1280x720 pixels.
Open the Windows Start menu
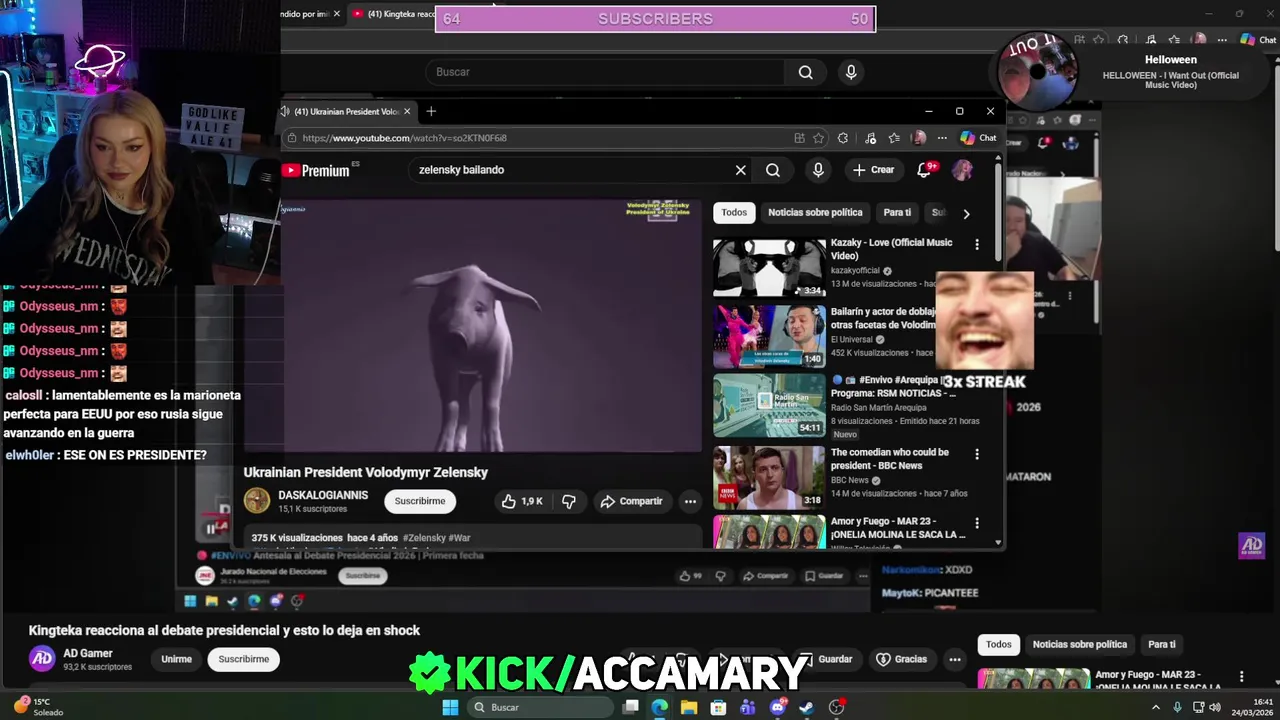pyautogui.click(x=450, y=707)
